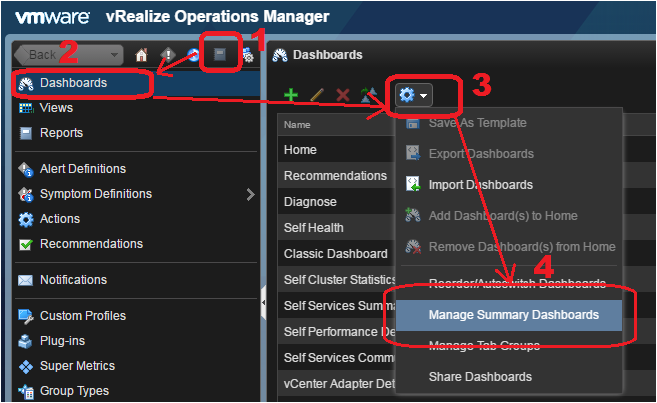
Task: Select the Home dashboard row
Action: tap(300, 150)
